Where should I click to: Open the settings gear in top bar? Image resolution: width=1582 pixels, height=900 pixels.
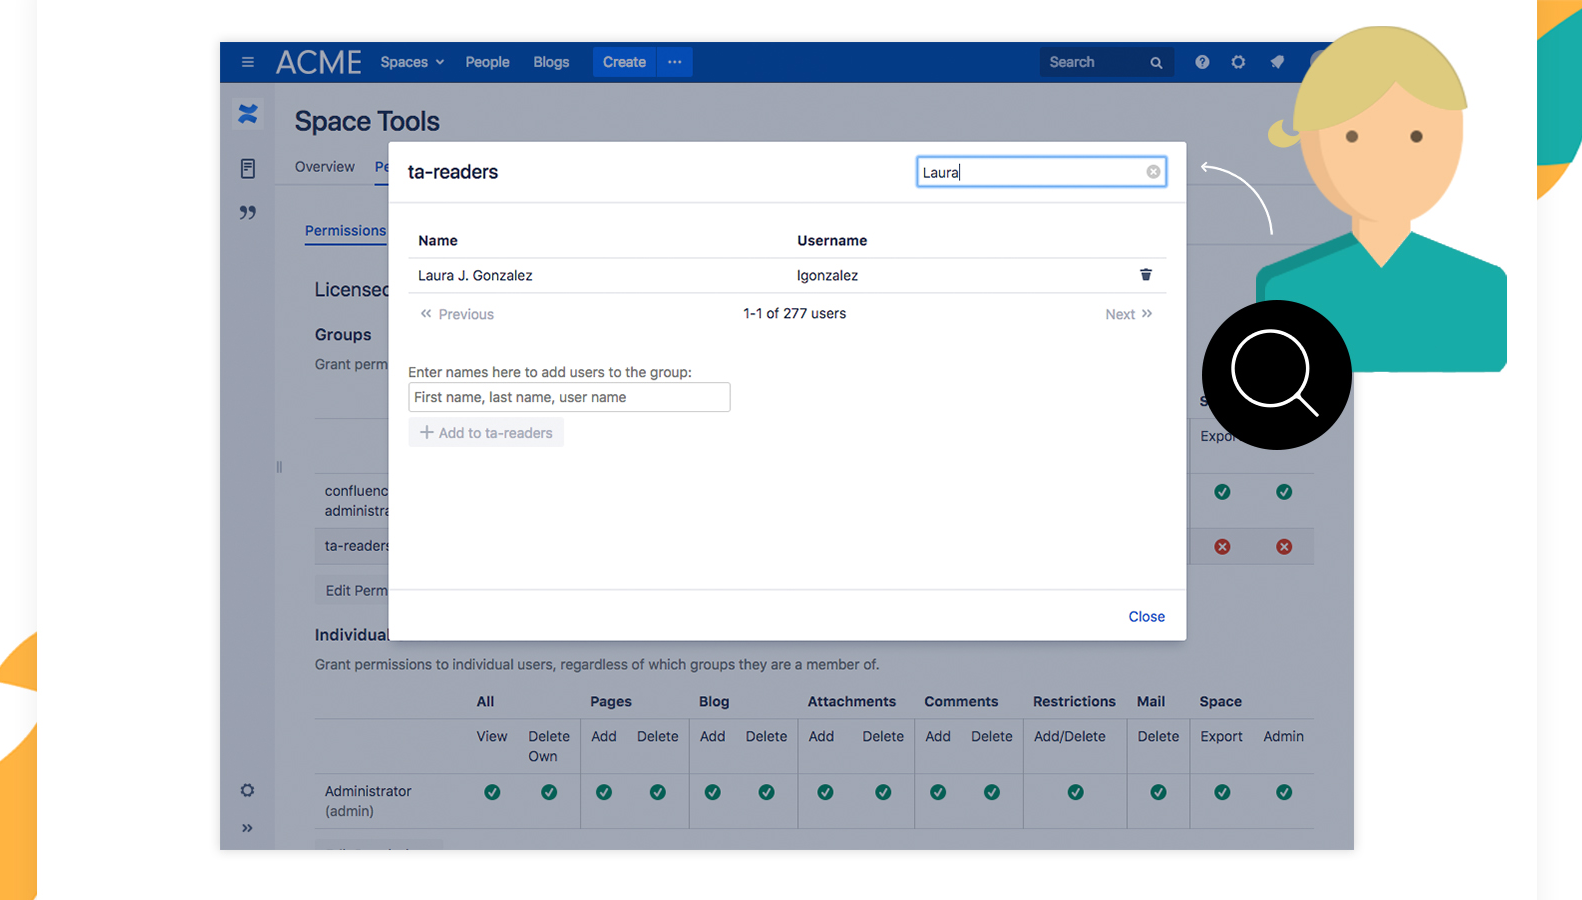pyautogui.click(x=1238, y=62)
